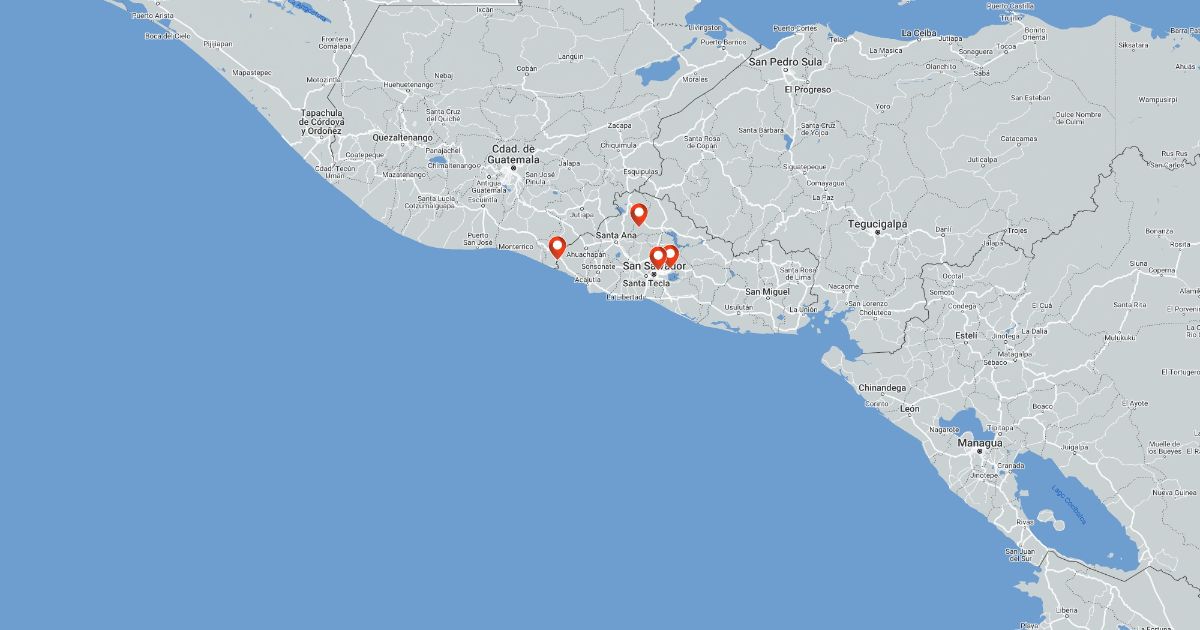Open the rear-right pin over San Salvador

(x=671, y=255)
